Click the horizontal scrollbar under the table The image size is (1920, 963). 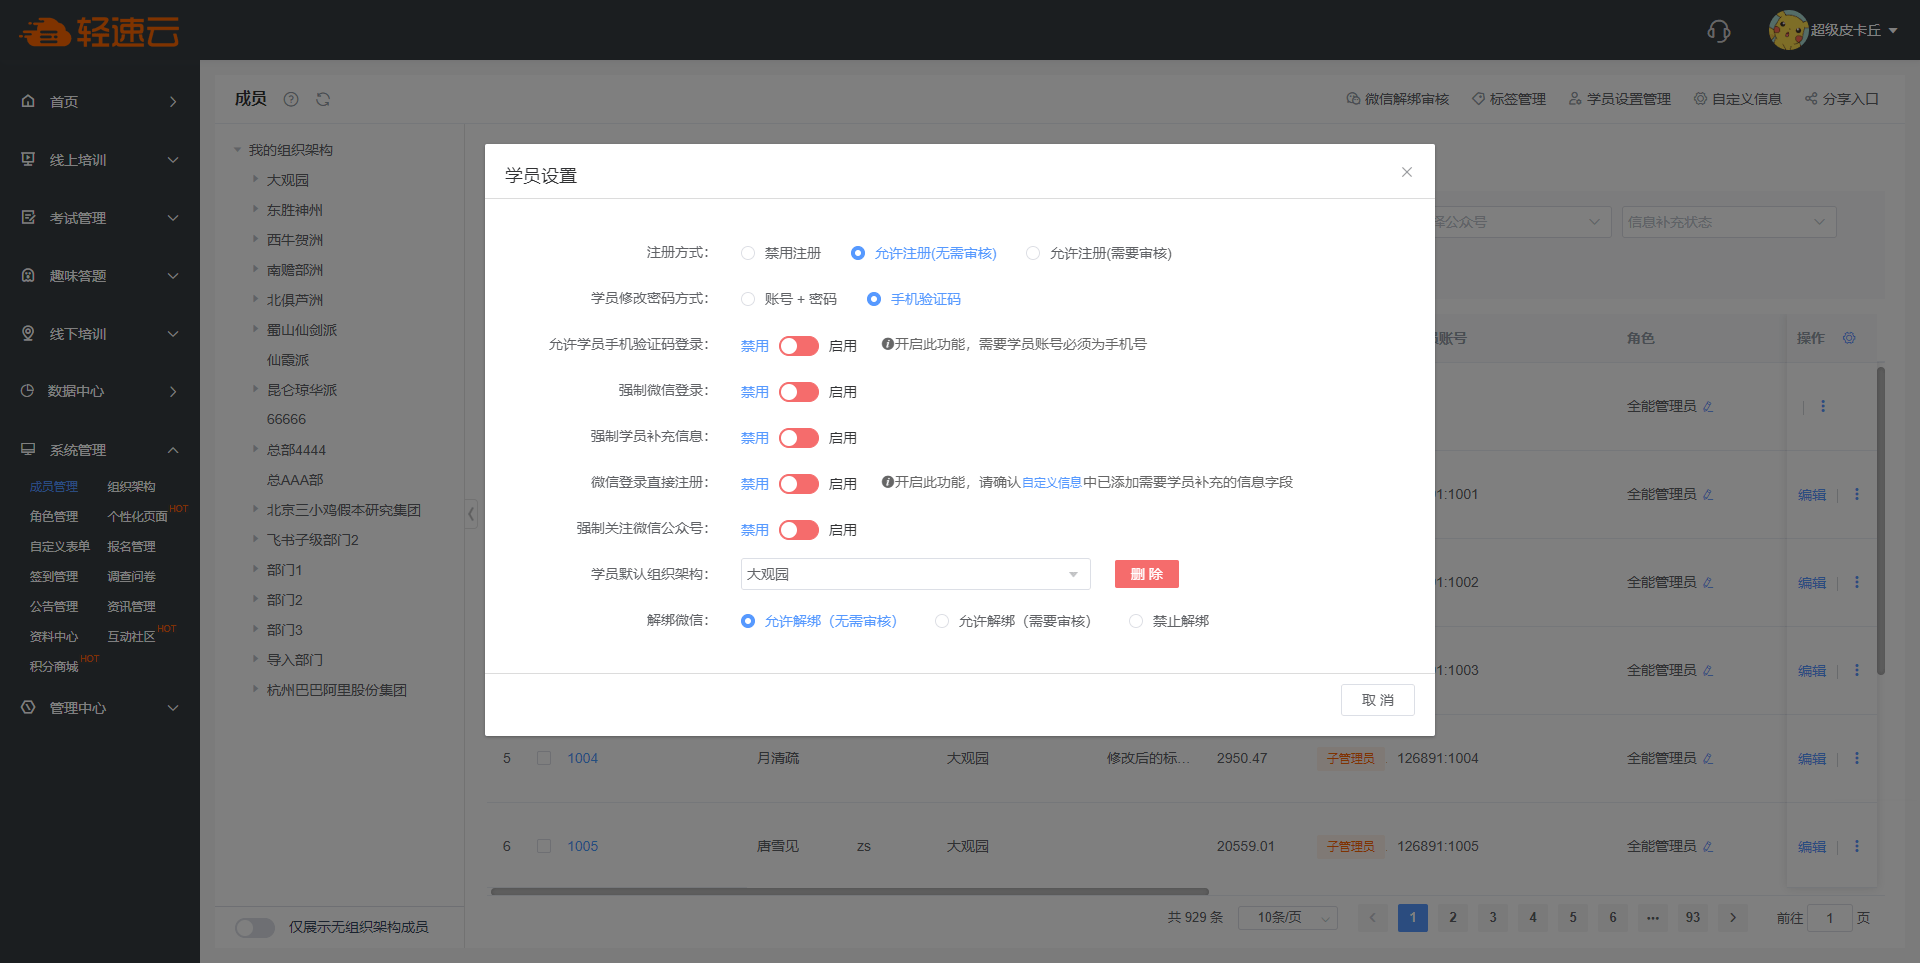click(849, 891)
